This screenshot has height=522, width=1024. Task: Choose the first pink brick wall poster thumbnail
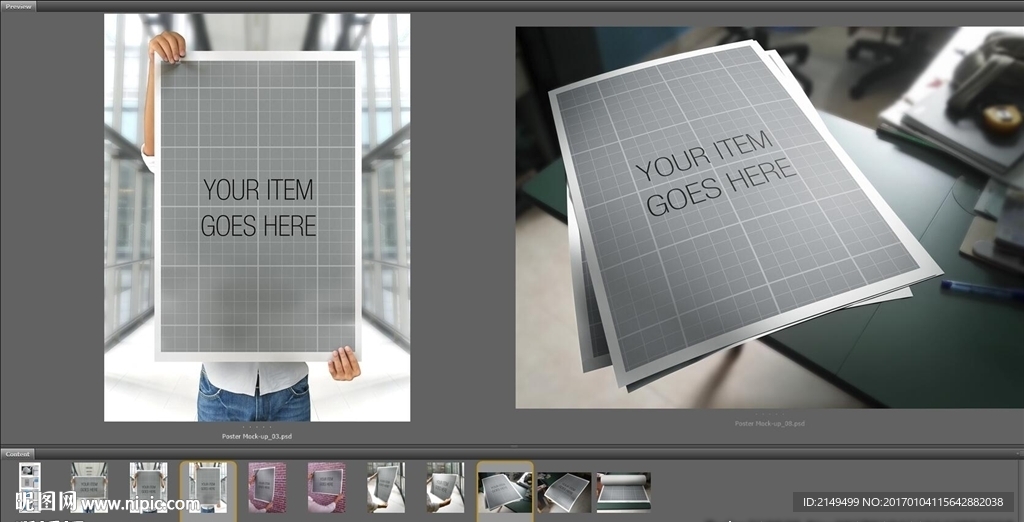[267, 487]
